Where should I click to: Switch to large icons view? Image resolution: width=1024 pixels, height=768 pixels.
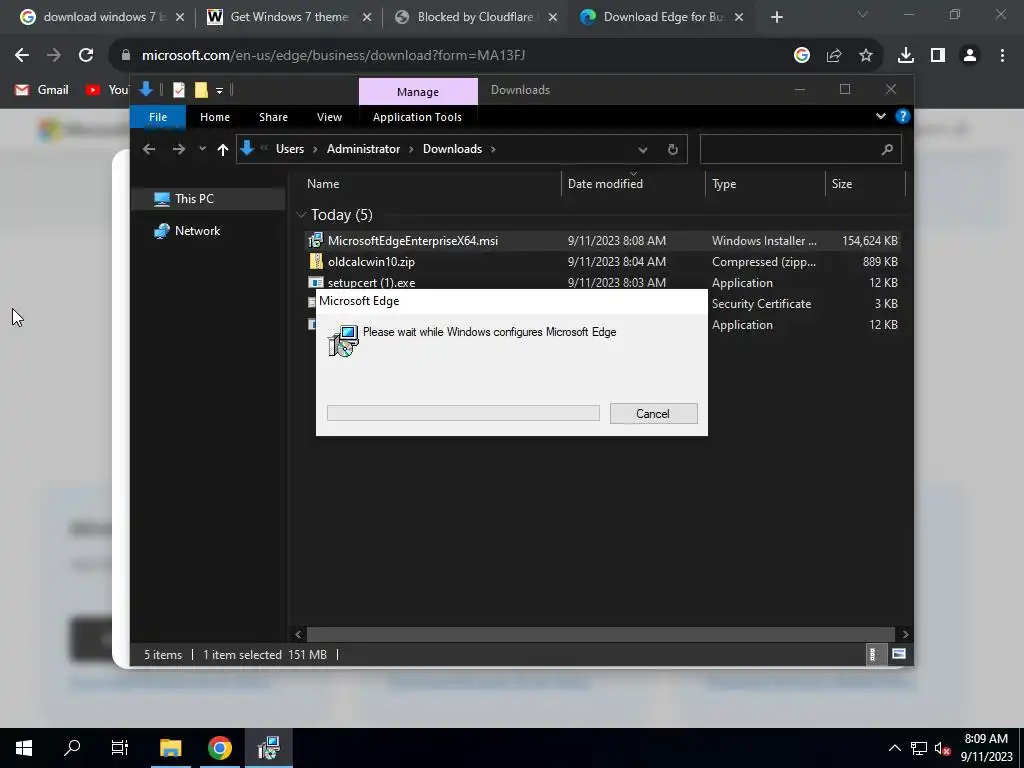[x=899, y=654]
